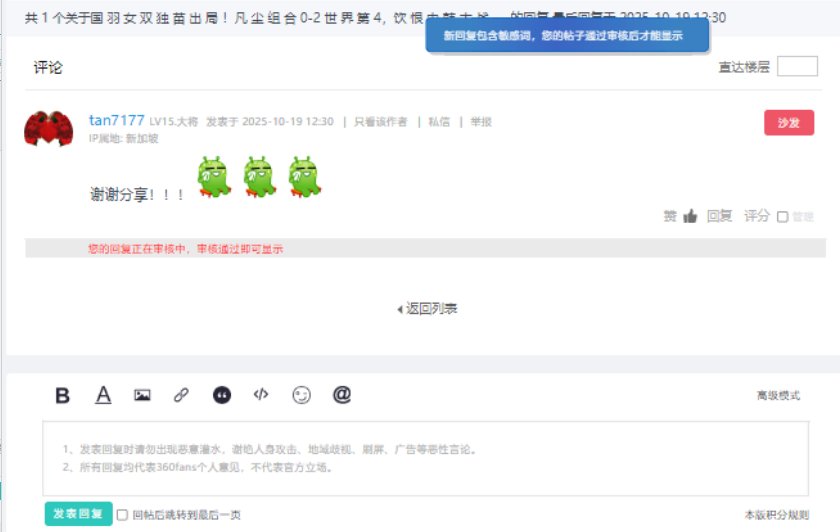The image size is (840, 532).
Task: Insert code using the code icon
Action: [x=261, y=395]
